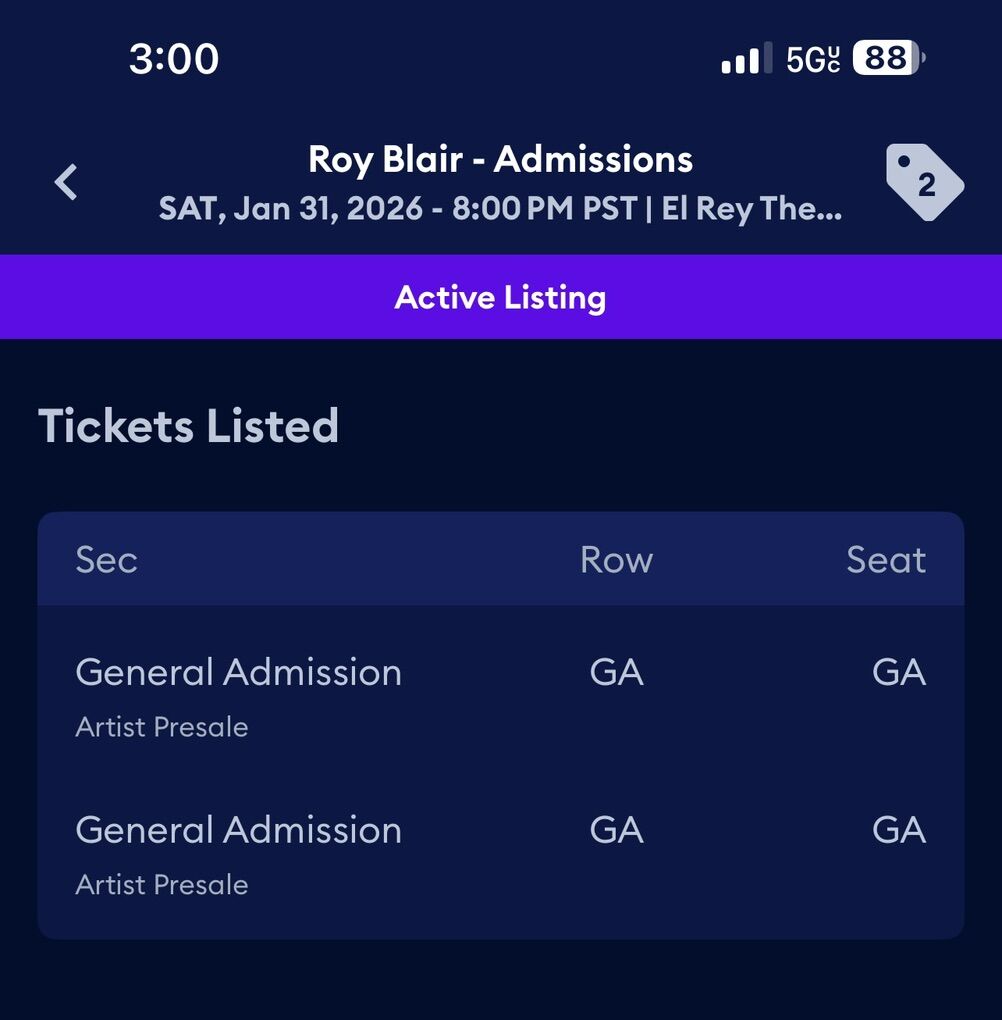
Task: Click the Seat column header
Action: (x=886, y=560)
